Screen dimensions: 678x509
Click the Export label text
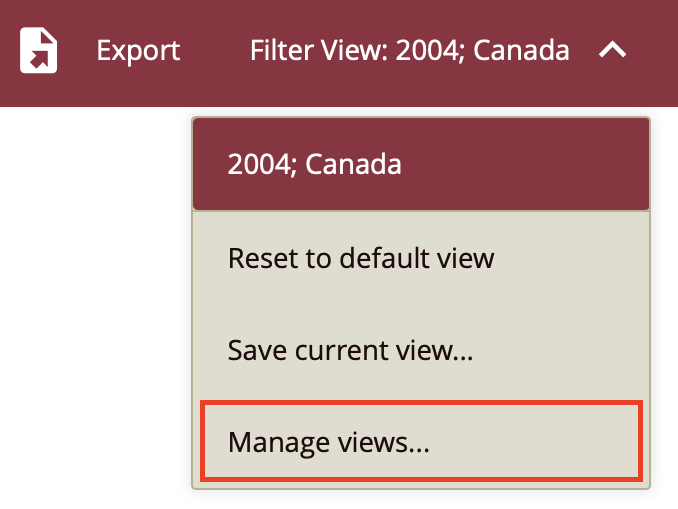(138, 51)
